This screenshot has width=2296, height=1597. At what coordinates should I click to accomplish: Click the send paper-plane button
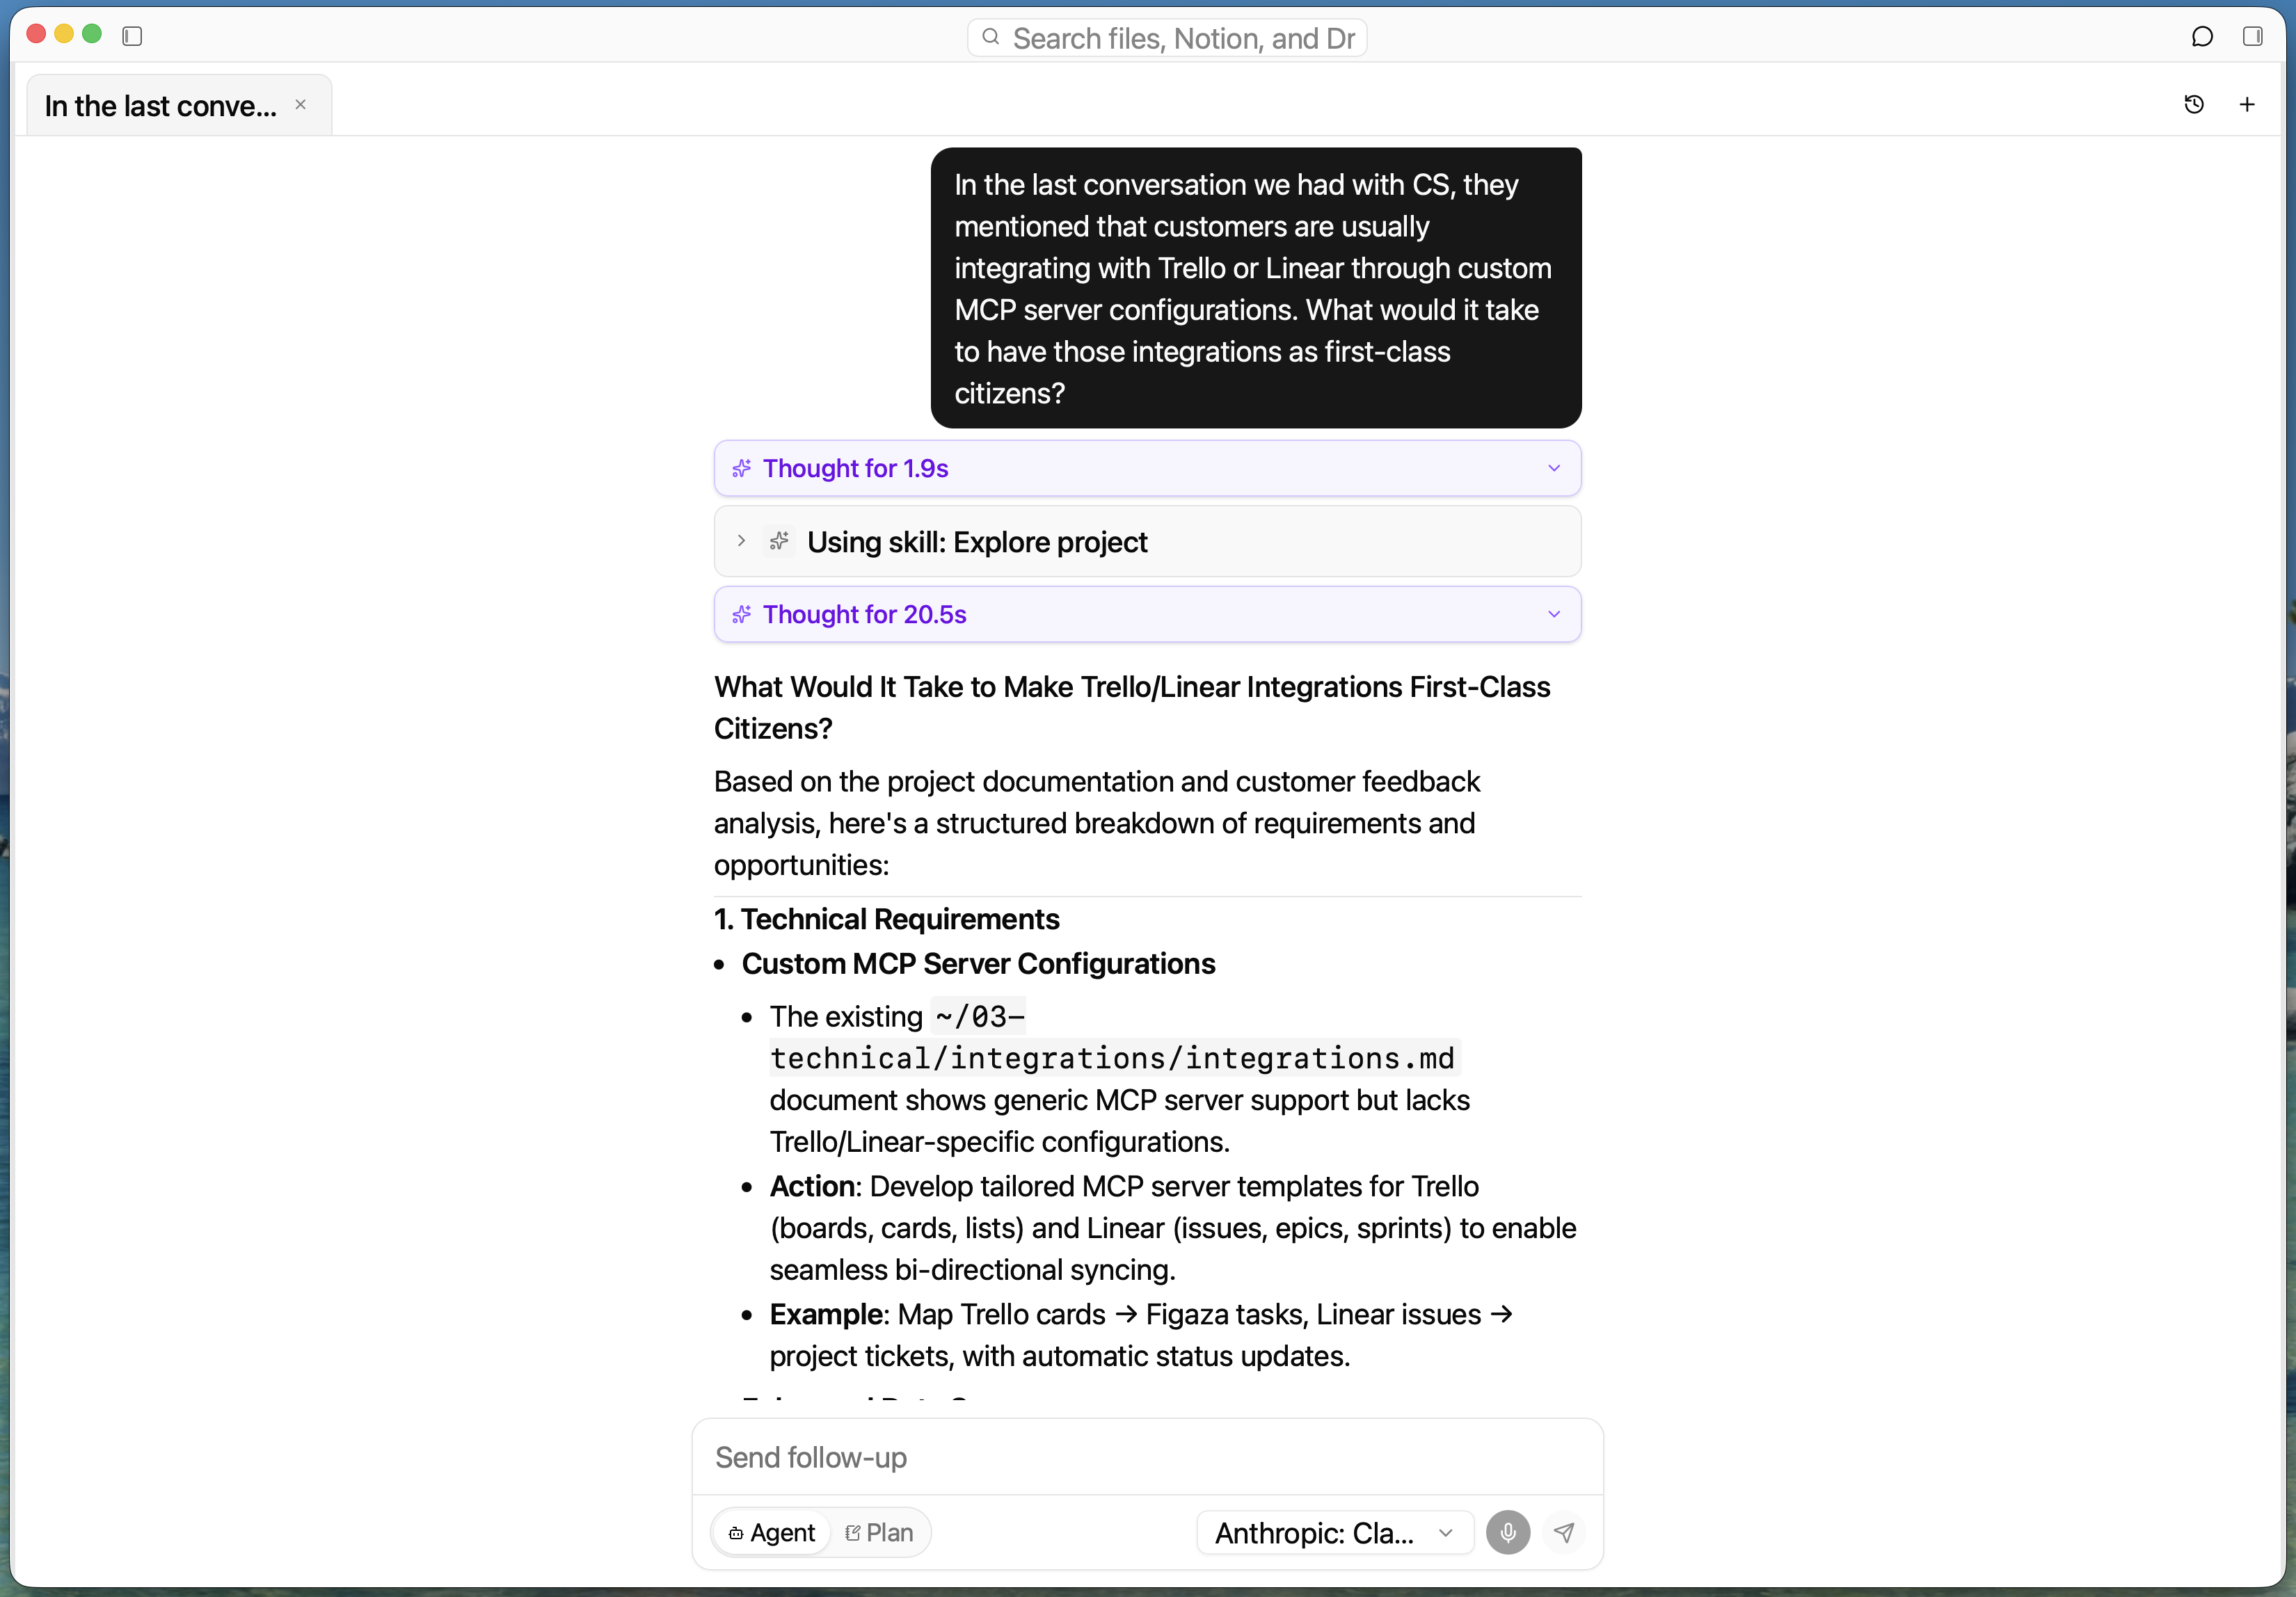(1564, 1532)
